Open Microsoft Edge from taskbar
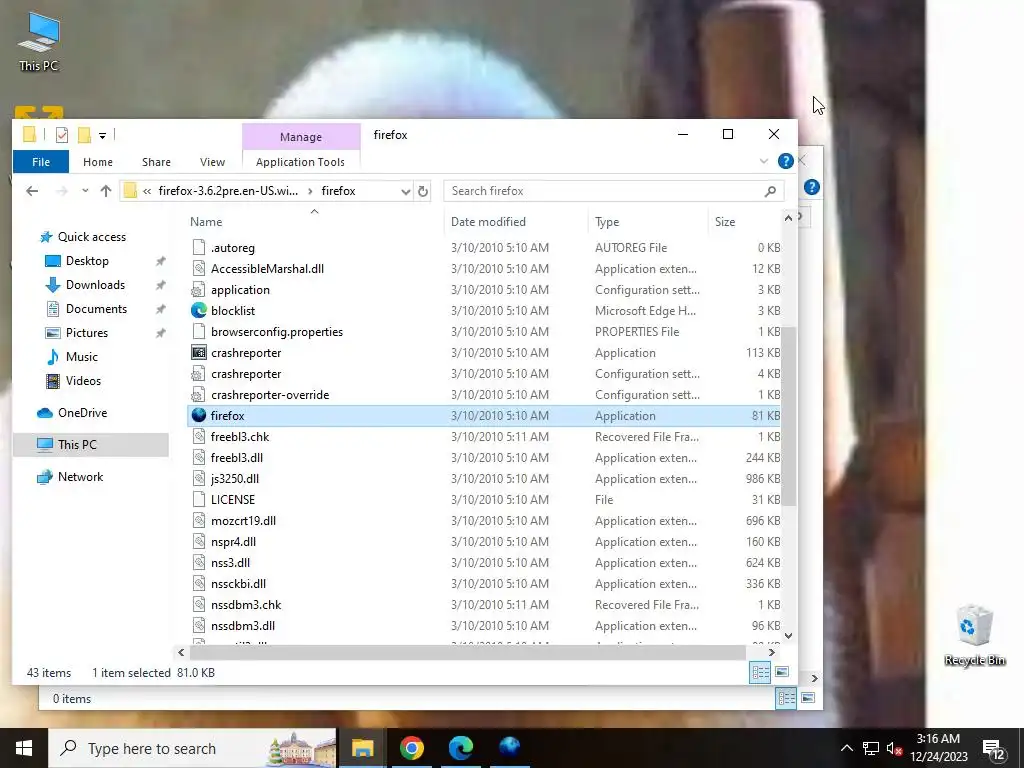 pyautogui.click(x=461, y=748)
